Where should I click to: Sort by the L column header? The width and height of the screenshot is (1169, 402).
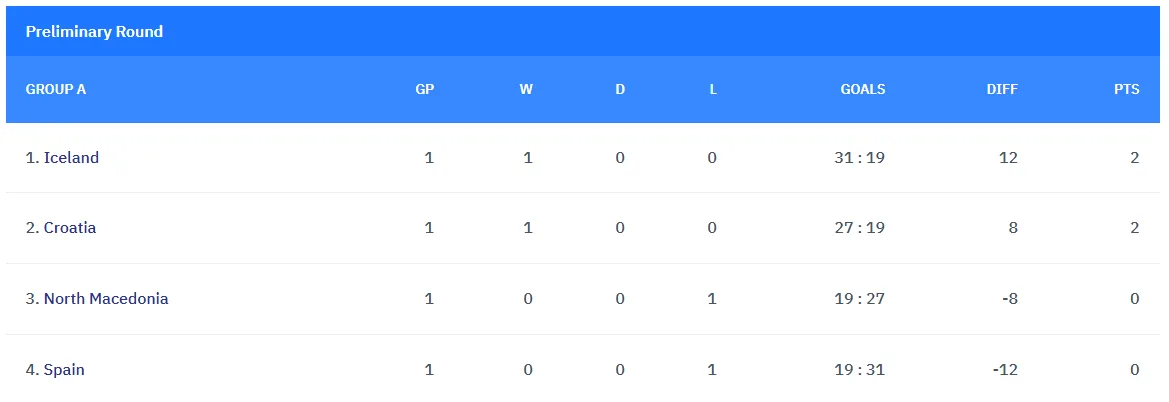(713, 89)
